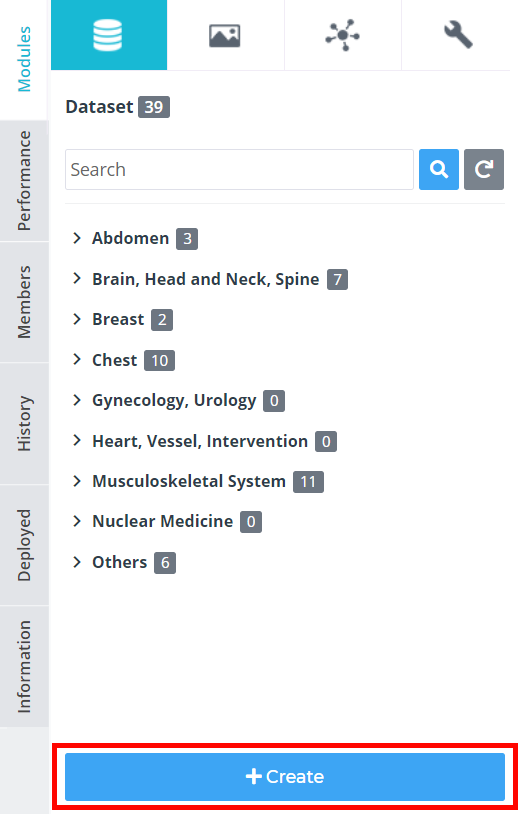Switch to the Performance side tab

(24, 181)
